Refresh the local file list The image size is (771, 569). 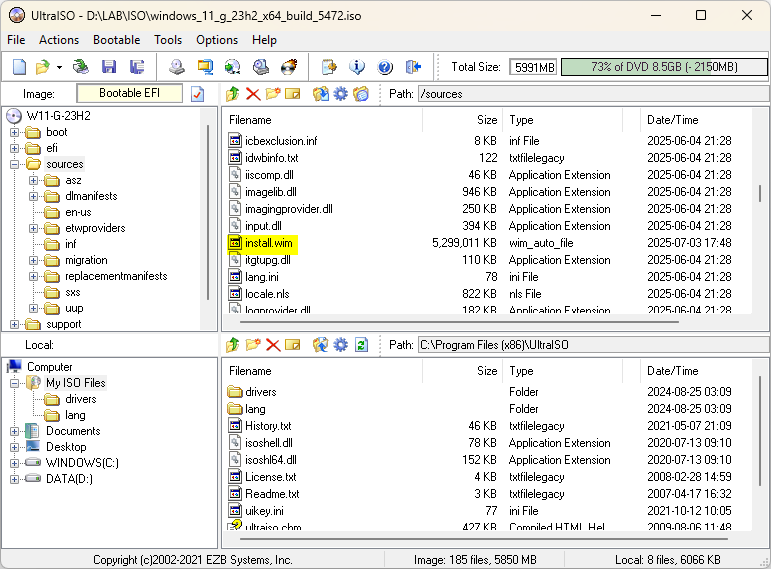(x=361, y=345)
